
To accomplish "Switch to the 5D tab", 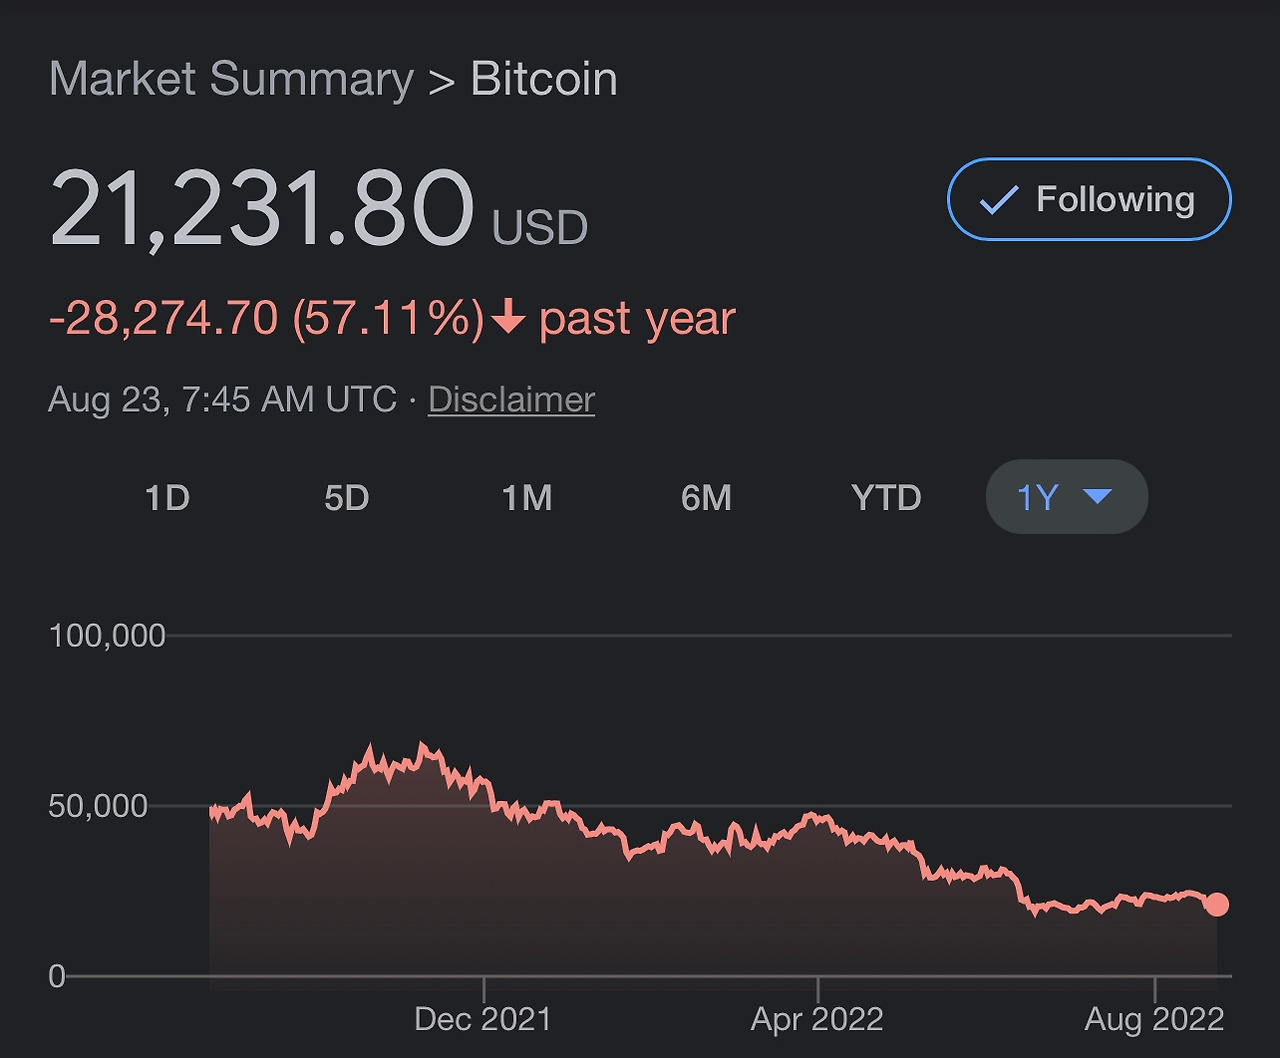I will [346, 497].
